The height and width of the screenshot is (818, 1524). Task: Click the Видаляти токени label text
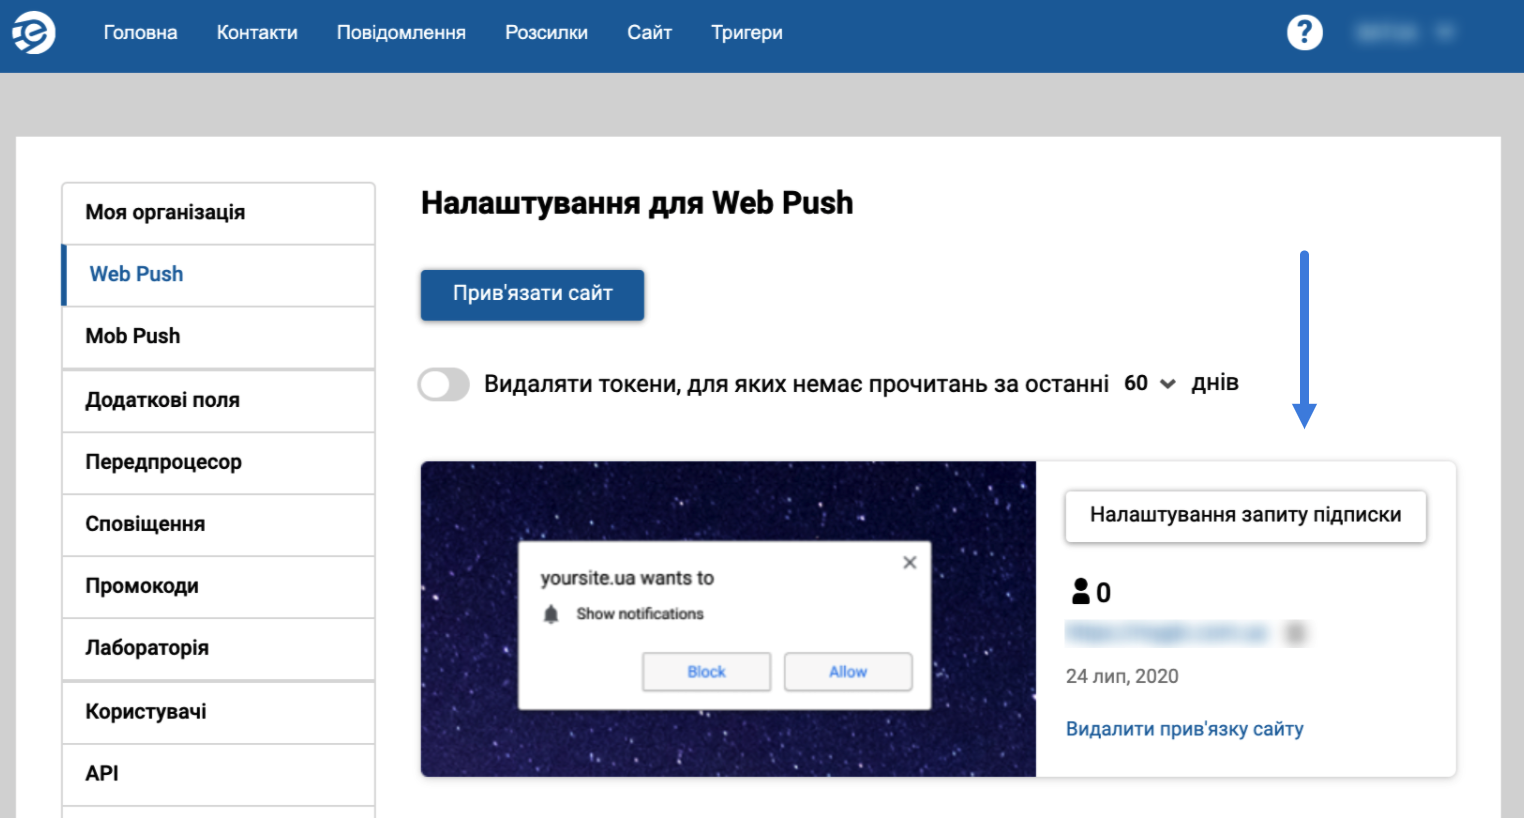click(x=797, y=385)
